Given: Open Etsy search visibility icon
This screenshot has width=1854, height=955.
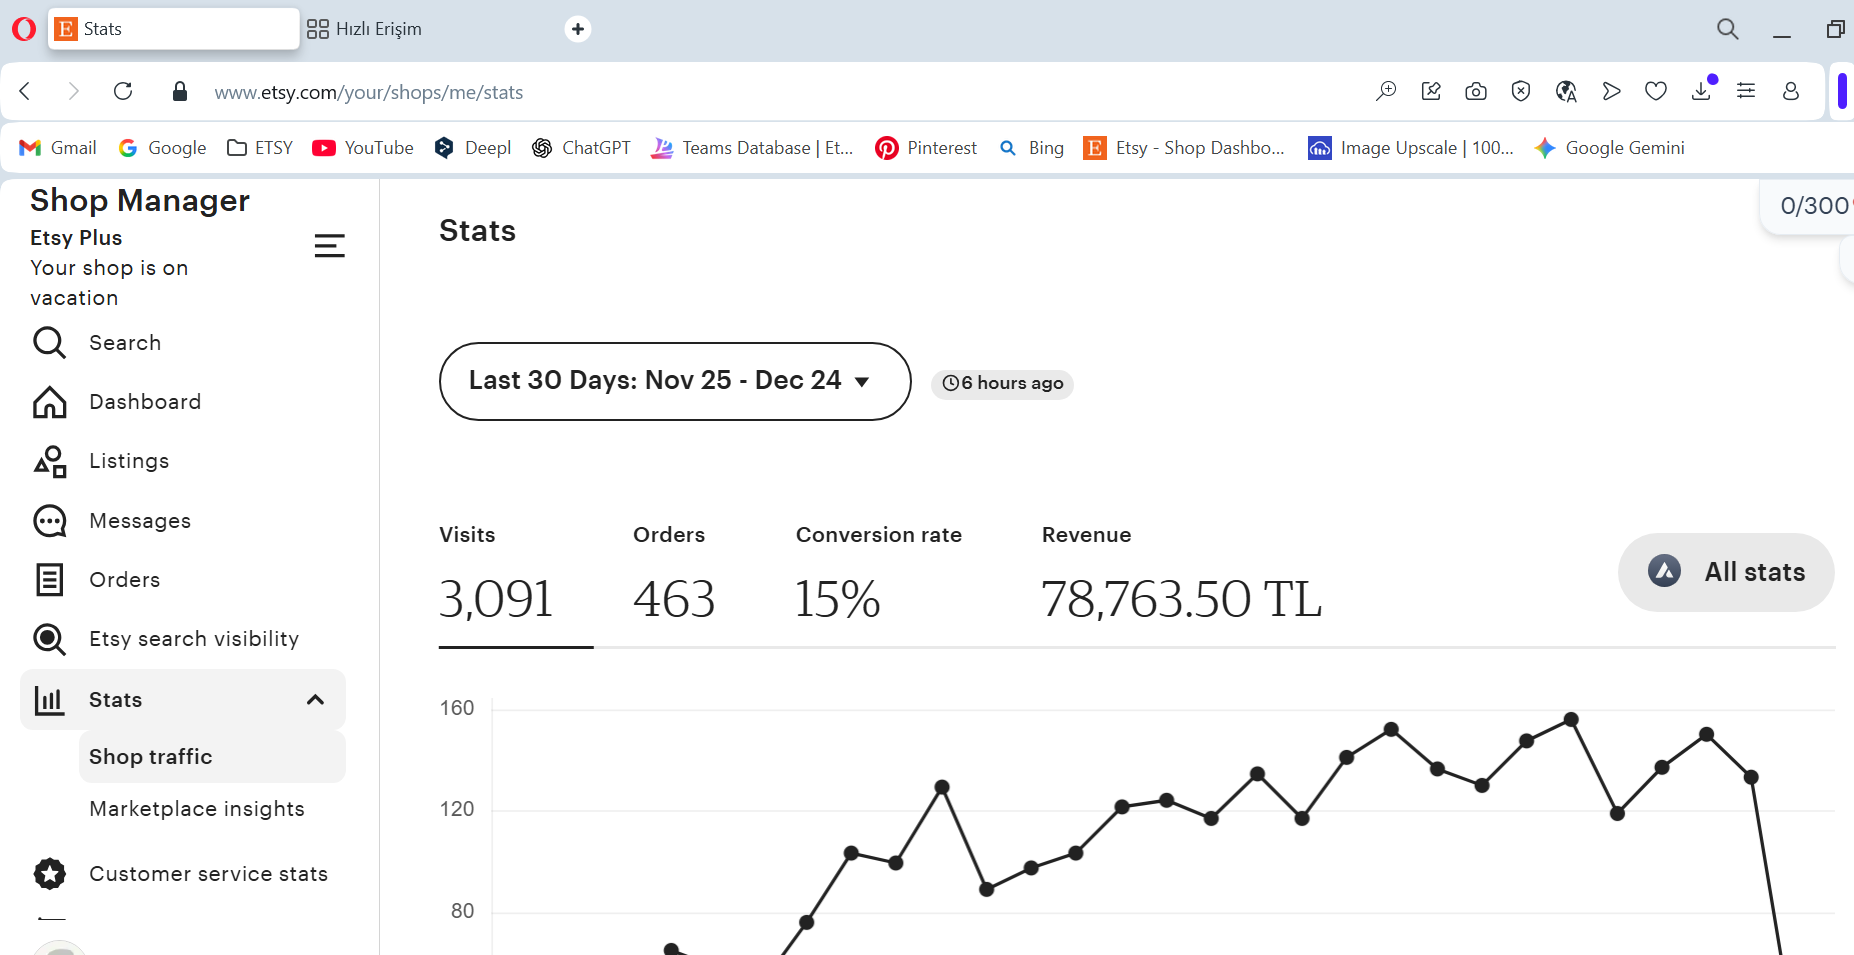Looking at the screenshot, I should [49, 639].
